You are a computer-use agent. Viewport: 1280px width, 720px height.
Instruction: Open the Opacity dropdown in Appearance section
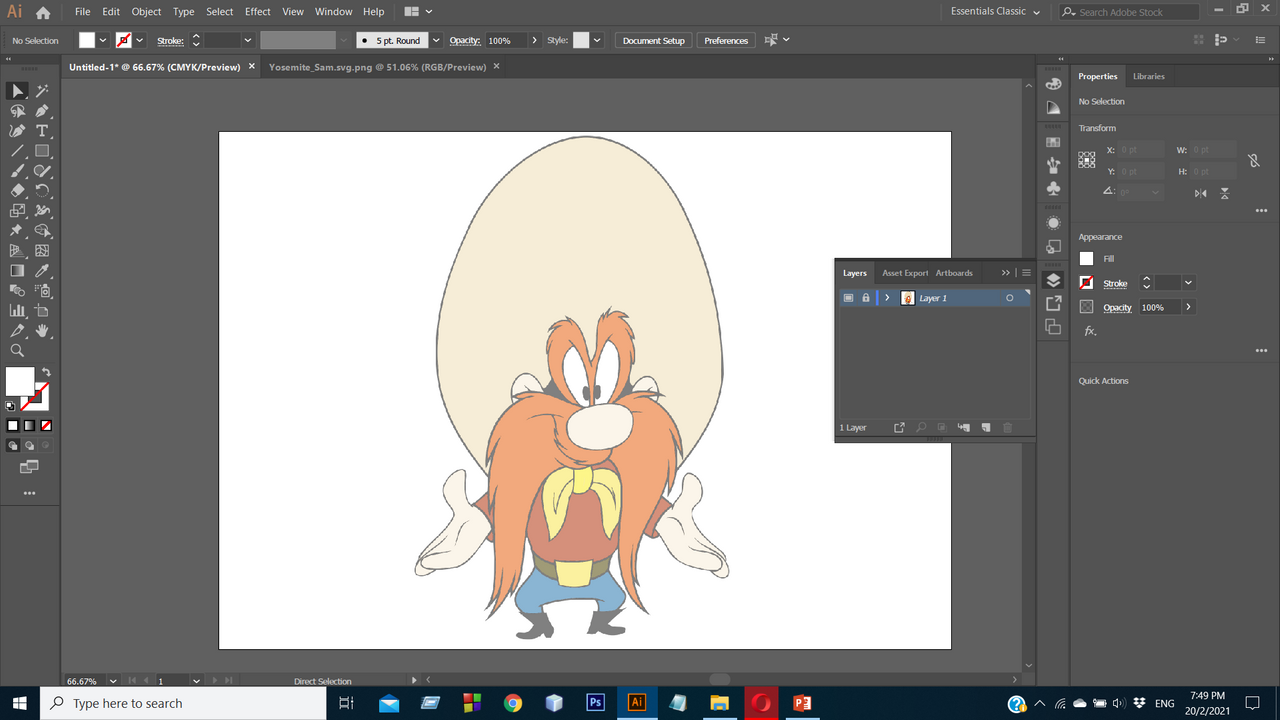click(1188, 307)
